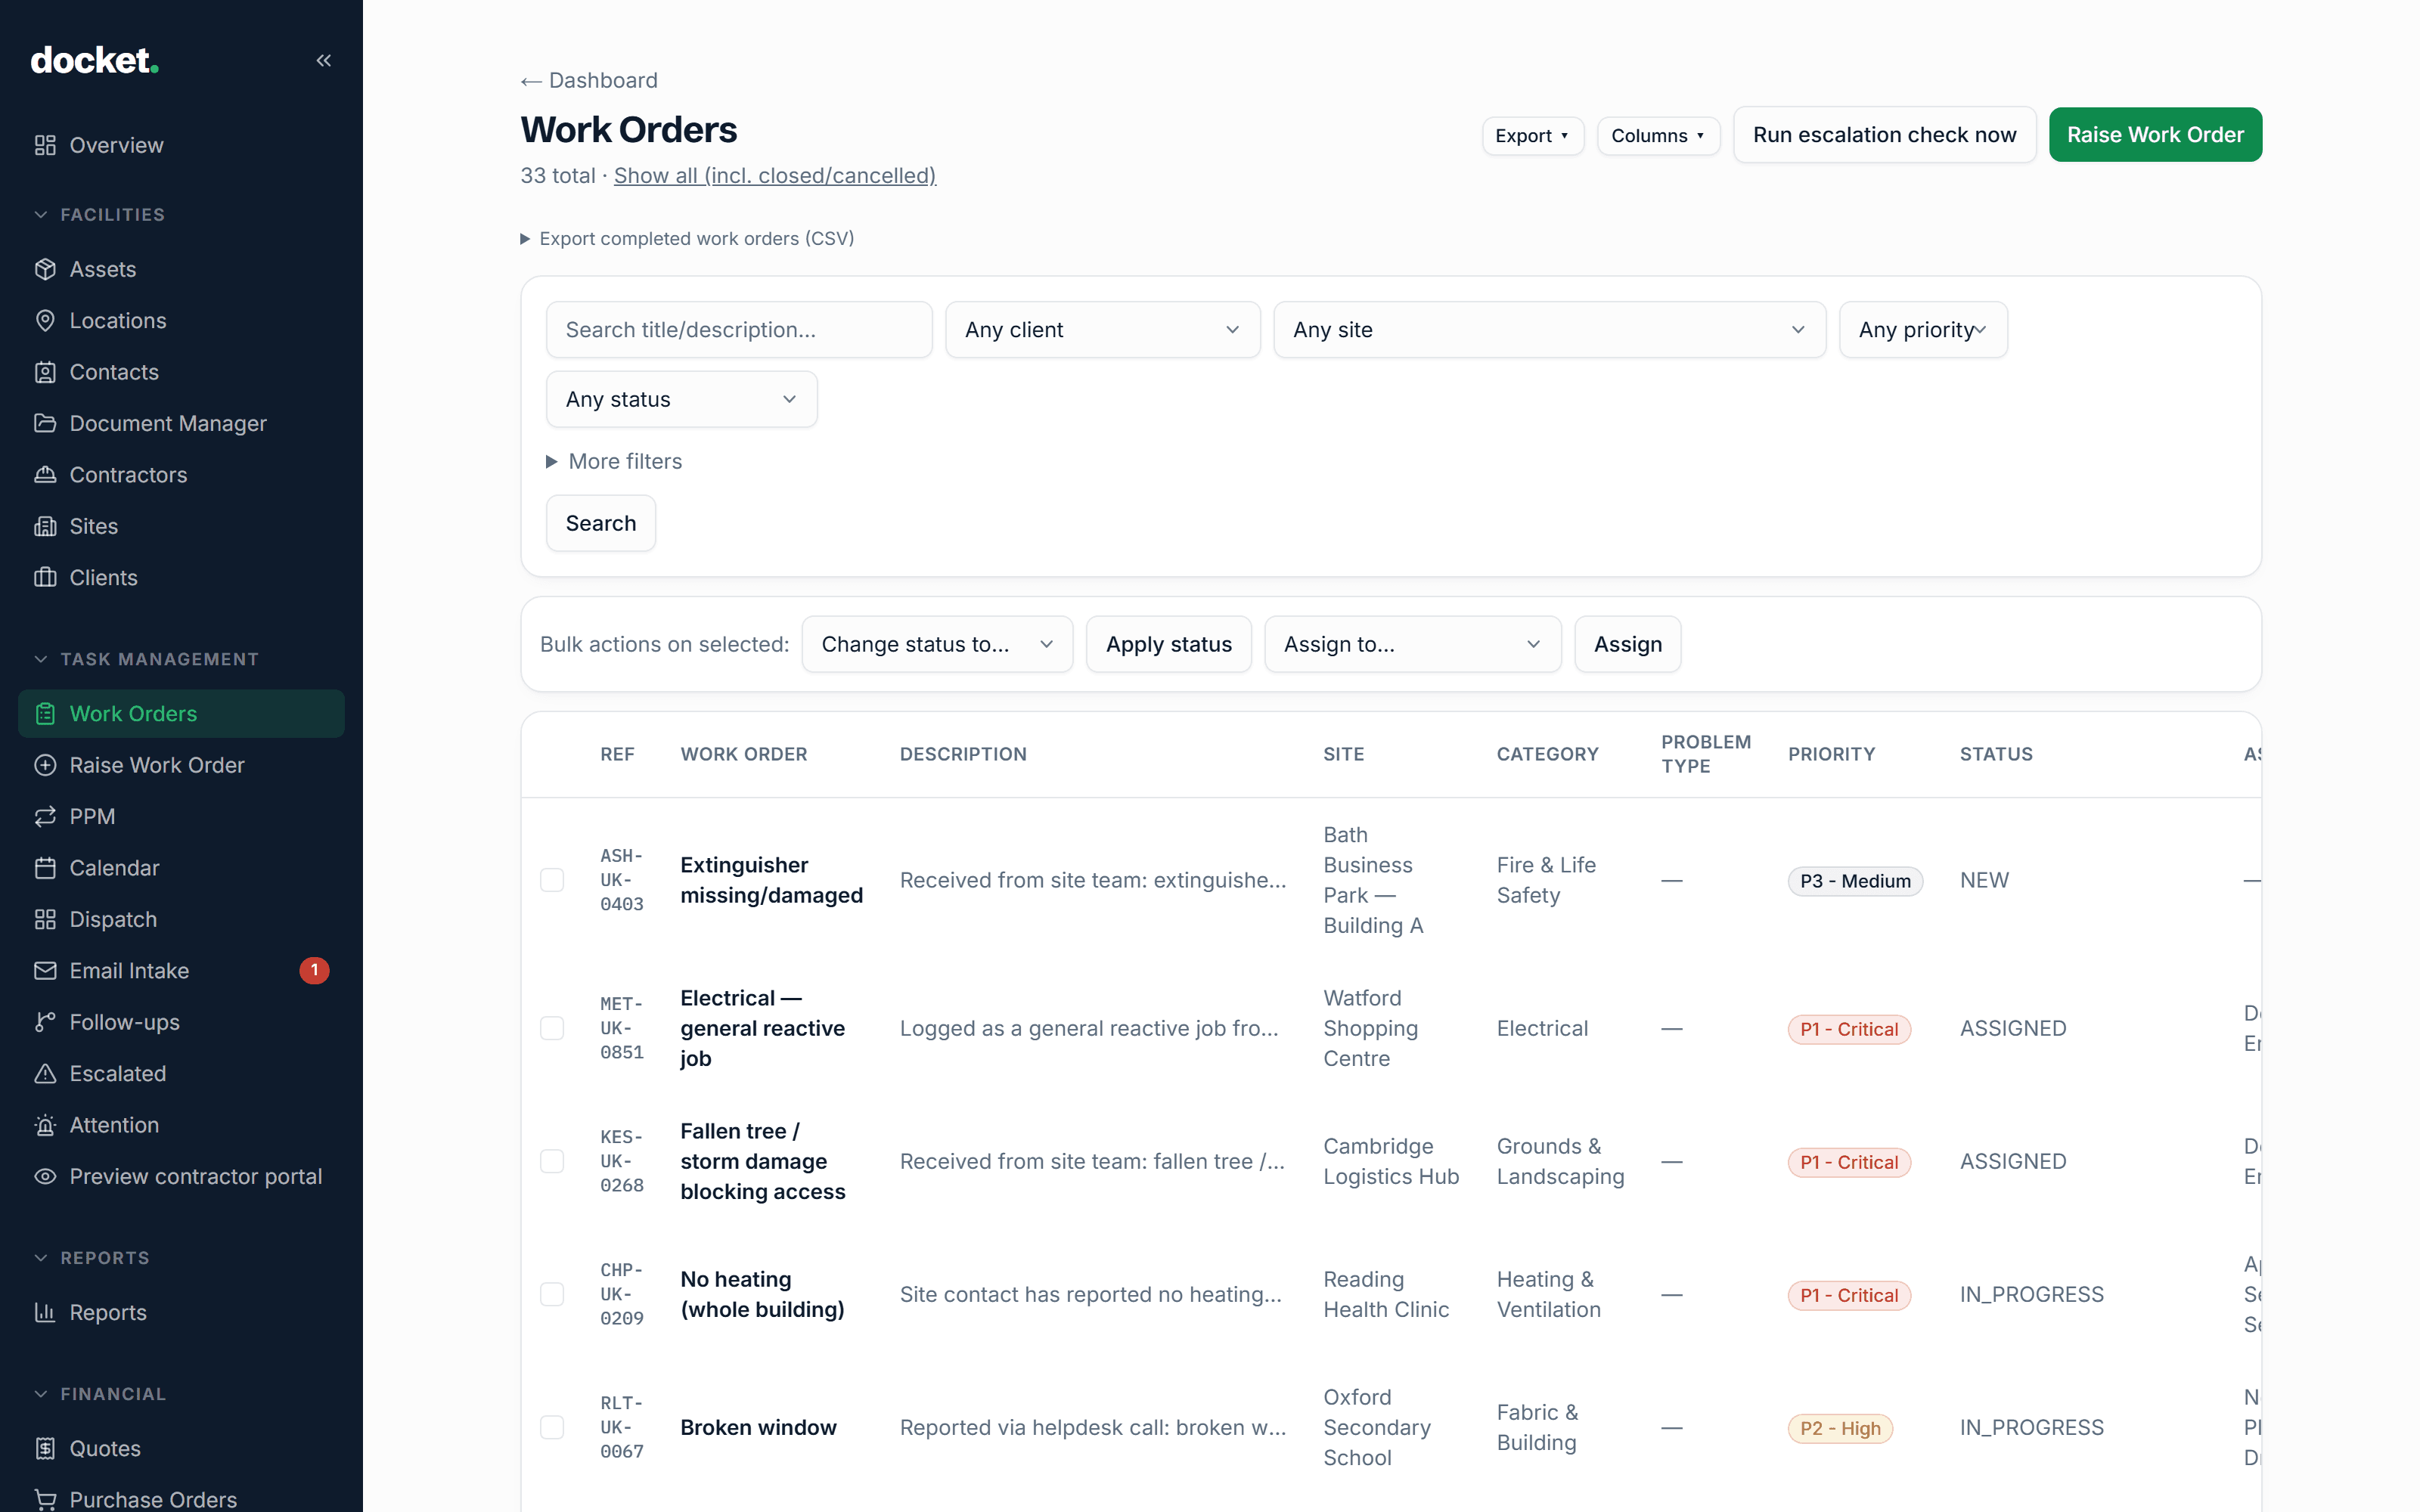Open the Any client dropdown
Viewport: 2420px width, 1512px height.
coord(1102,329)
